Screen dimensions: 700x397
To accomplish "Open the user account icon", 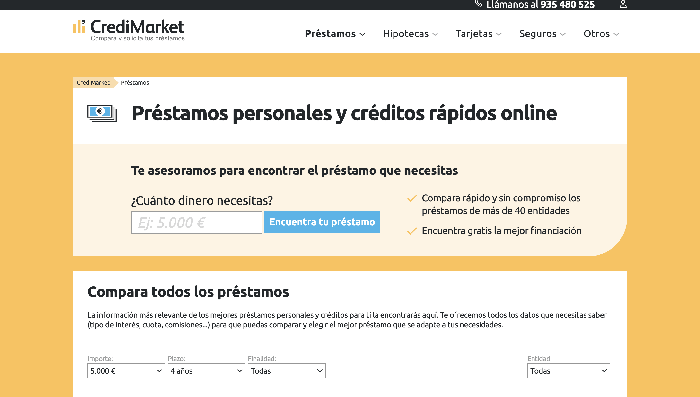I will [x=623, y=4].
